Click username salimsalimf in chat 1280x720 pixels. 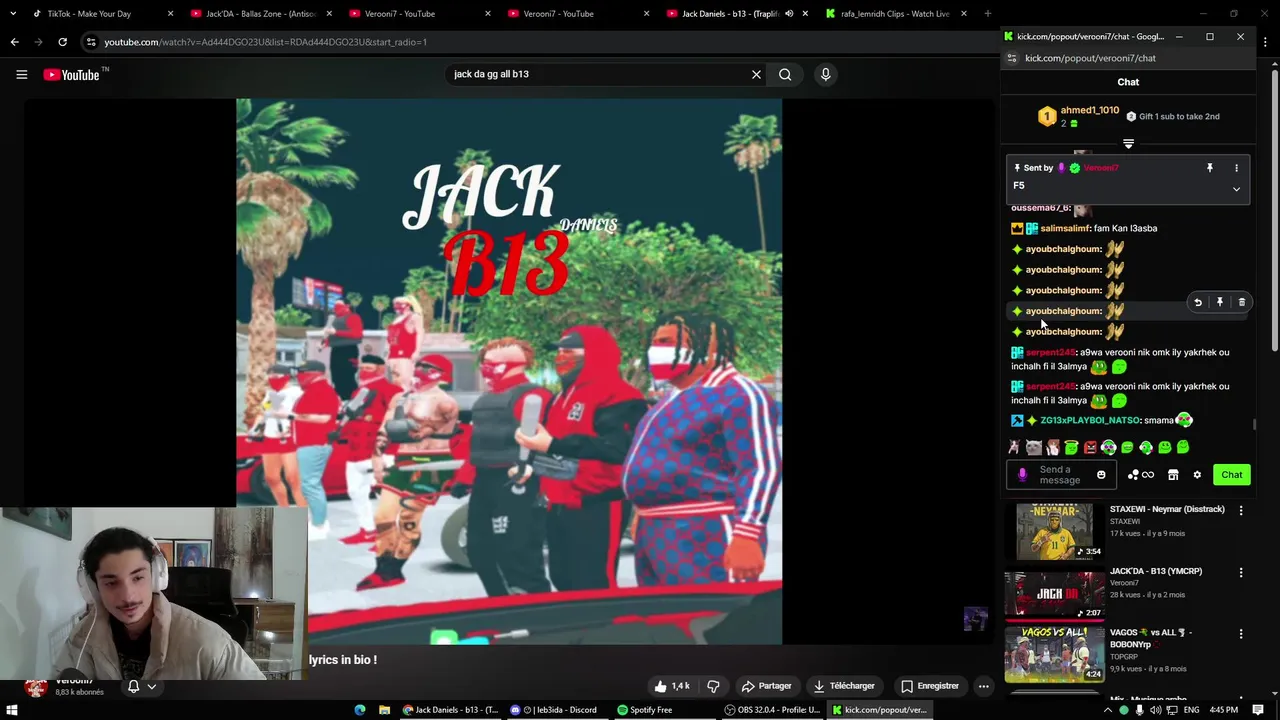click(1066, 228)
